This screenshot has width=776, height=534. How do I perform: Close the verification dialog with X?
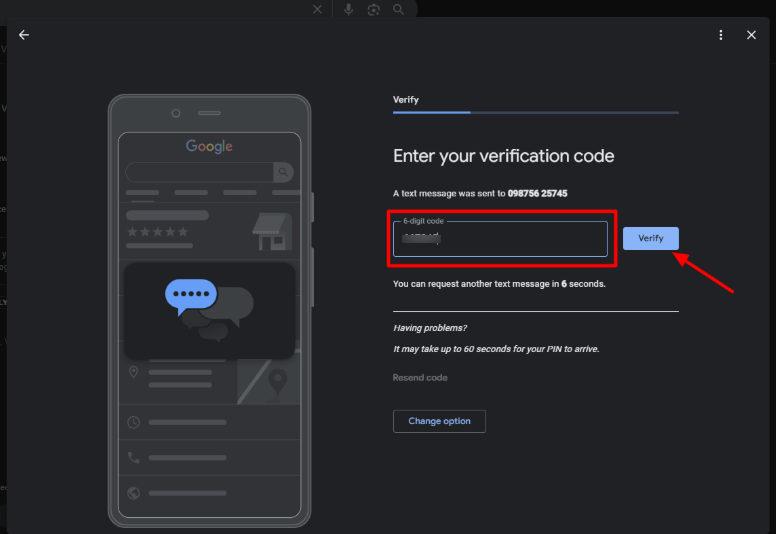tap(751, 35)
